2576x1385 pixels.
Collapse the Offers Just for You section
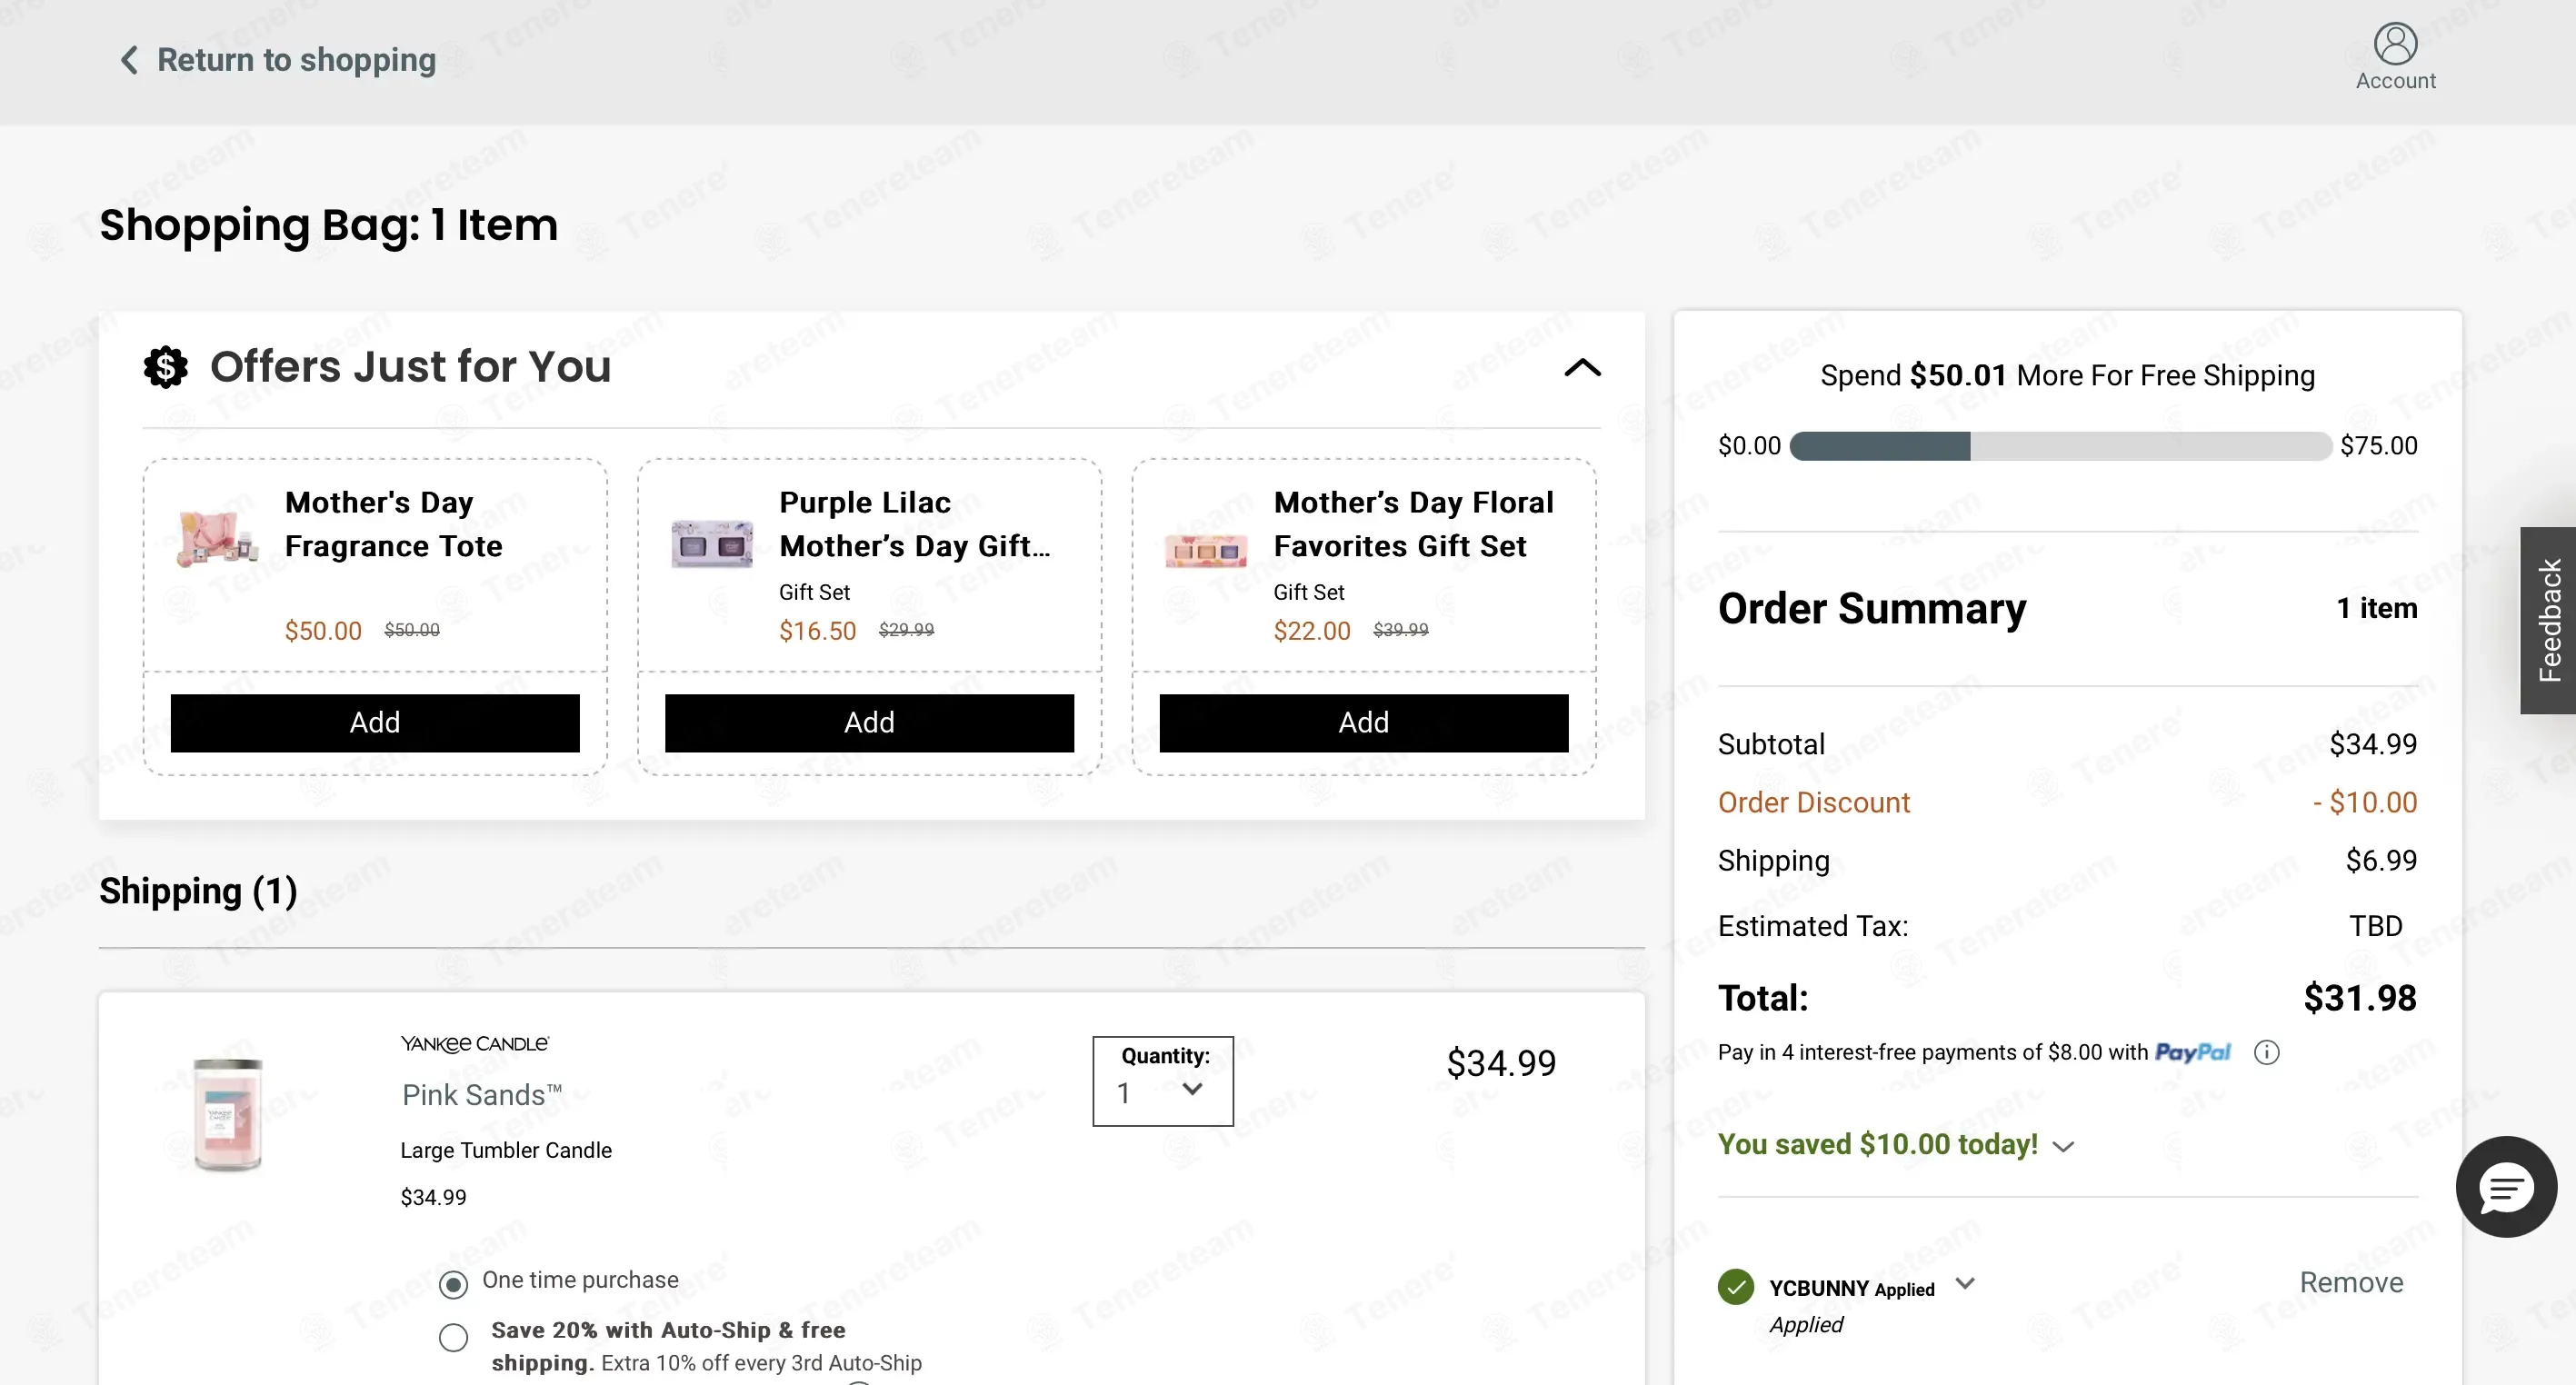coord(1582,367)
